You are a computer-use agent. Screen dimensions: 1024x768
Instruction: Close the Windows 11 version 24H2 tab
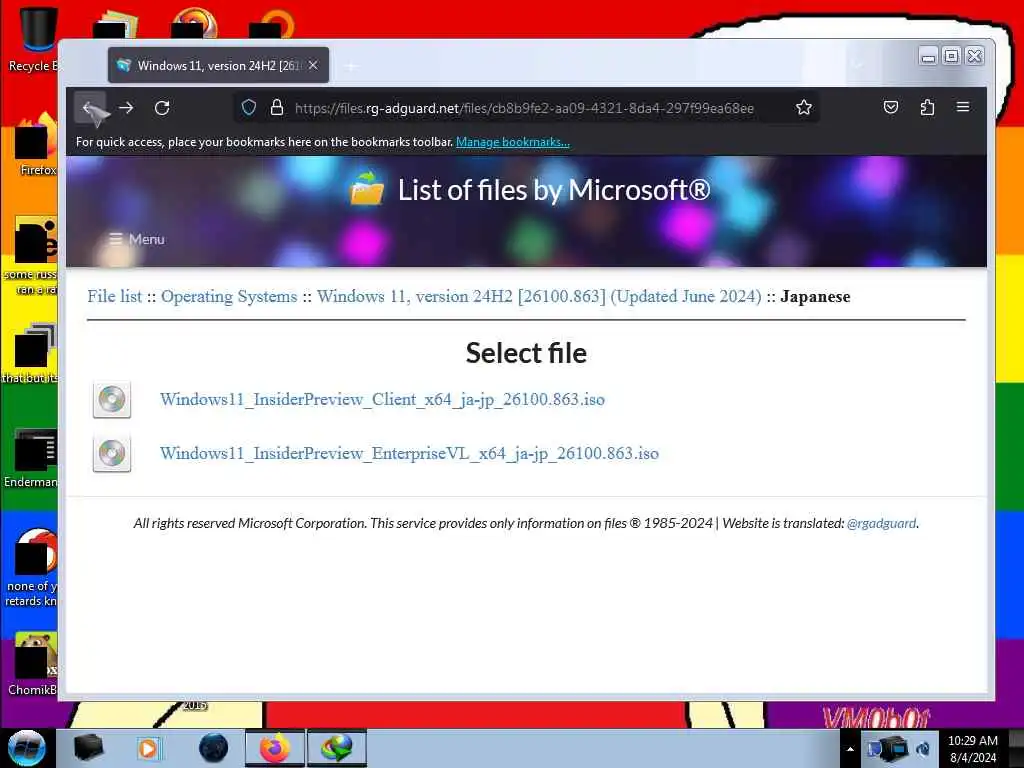(313, 65)
